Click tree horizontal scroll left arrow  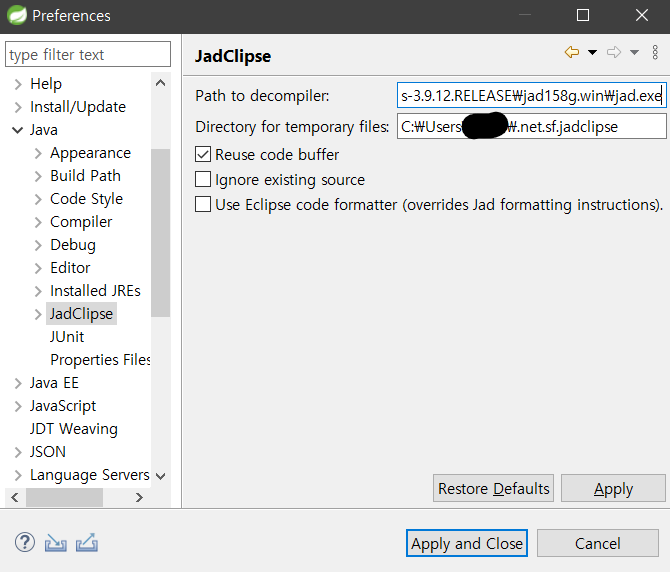[x=15, y=497]
